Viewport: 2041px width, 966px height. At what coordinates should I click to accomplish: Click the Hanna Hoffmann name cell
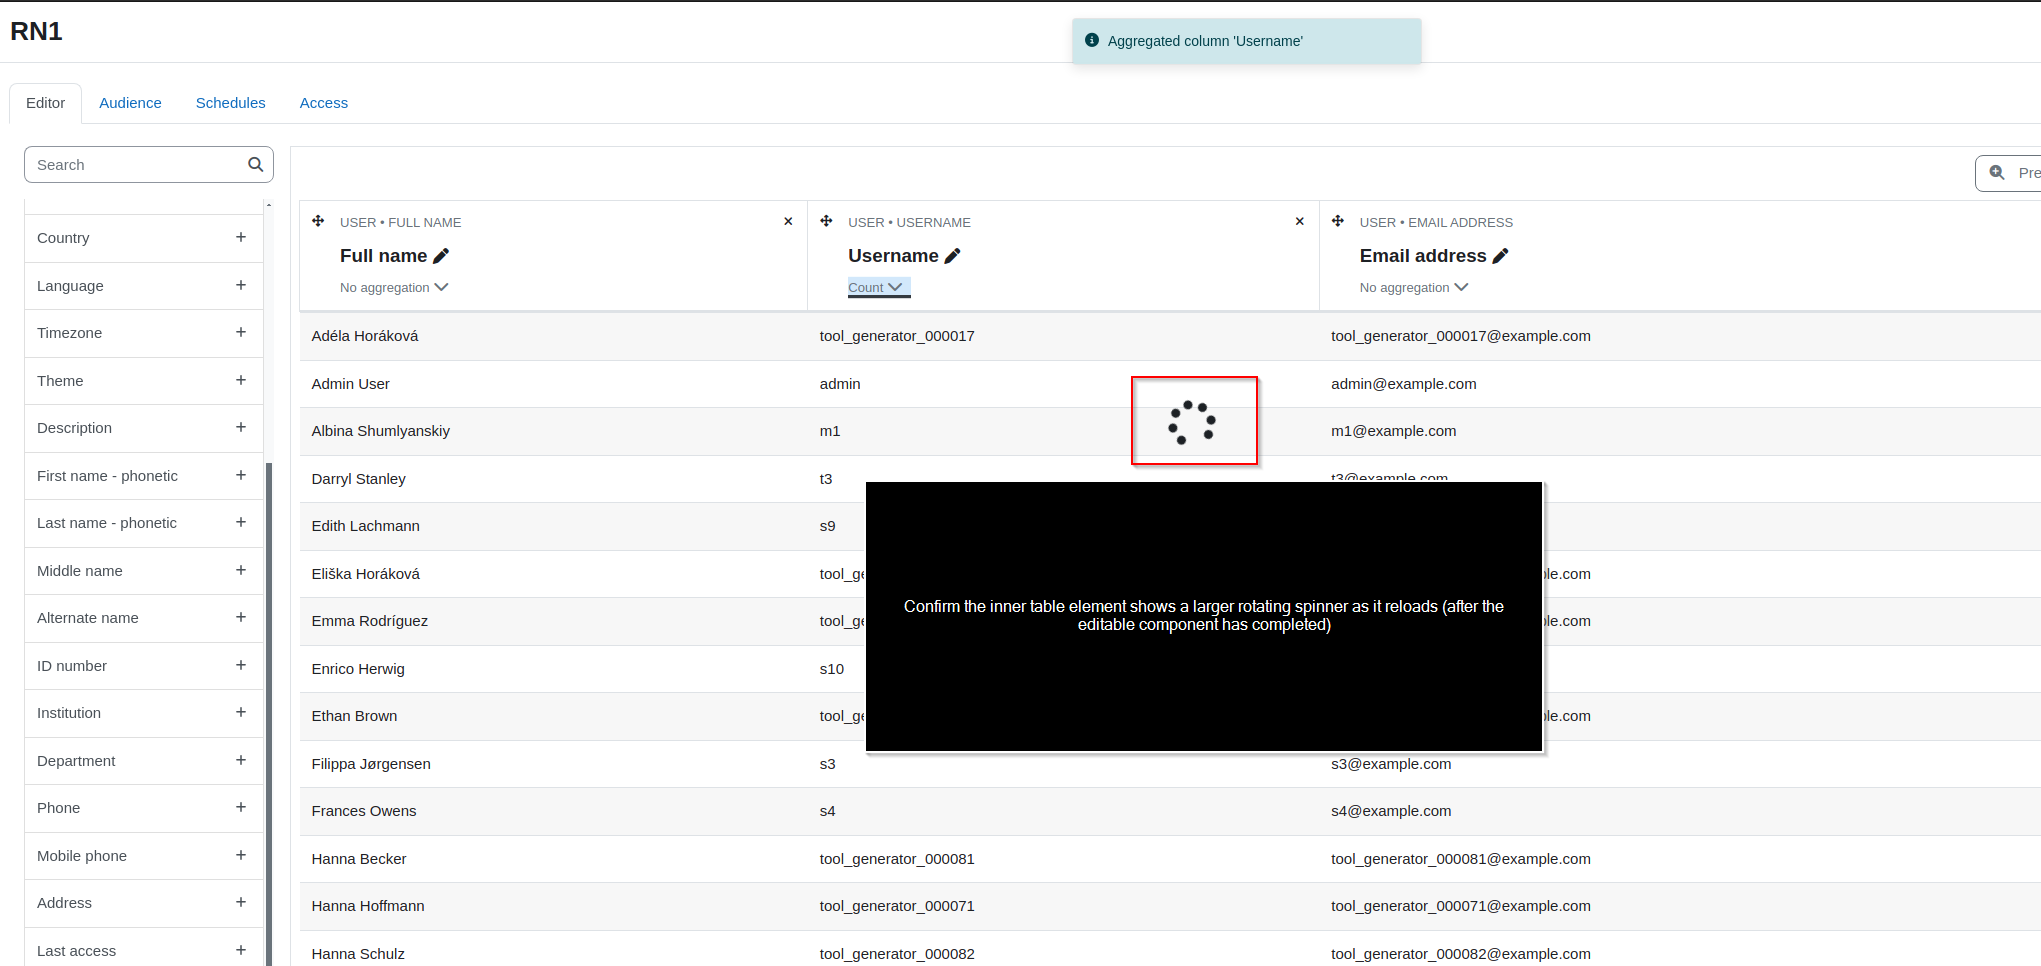[368, 906]
